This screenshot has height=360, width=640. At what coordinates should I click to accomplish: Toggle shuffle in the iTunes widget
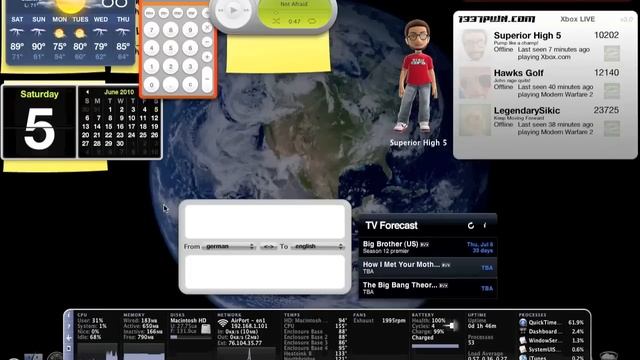[276, 21]
